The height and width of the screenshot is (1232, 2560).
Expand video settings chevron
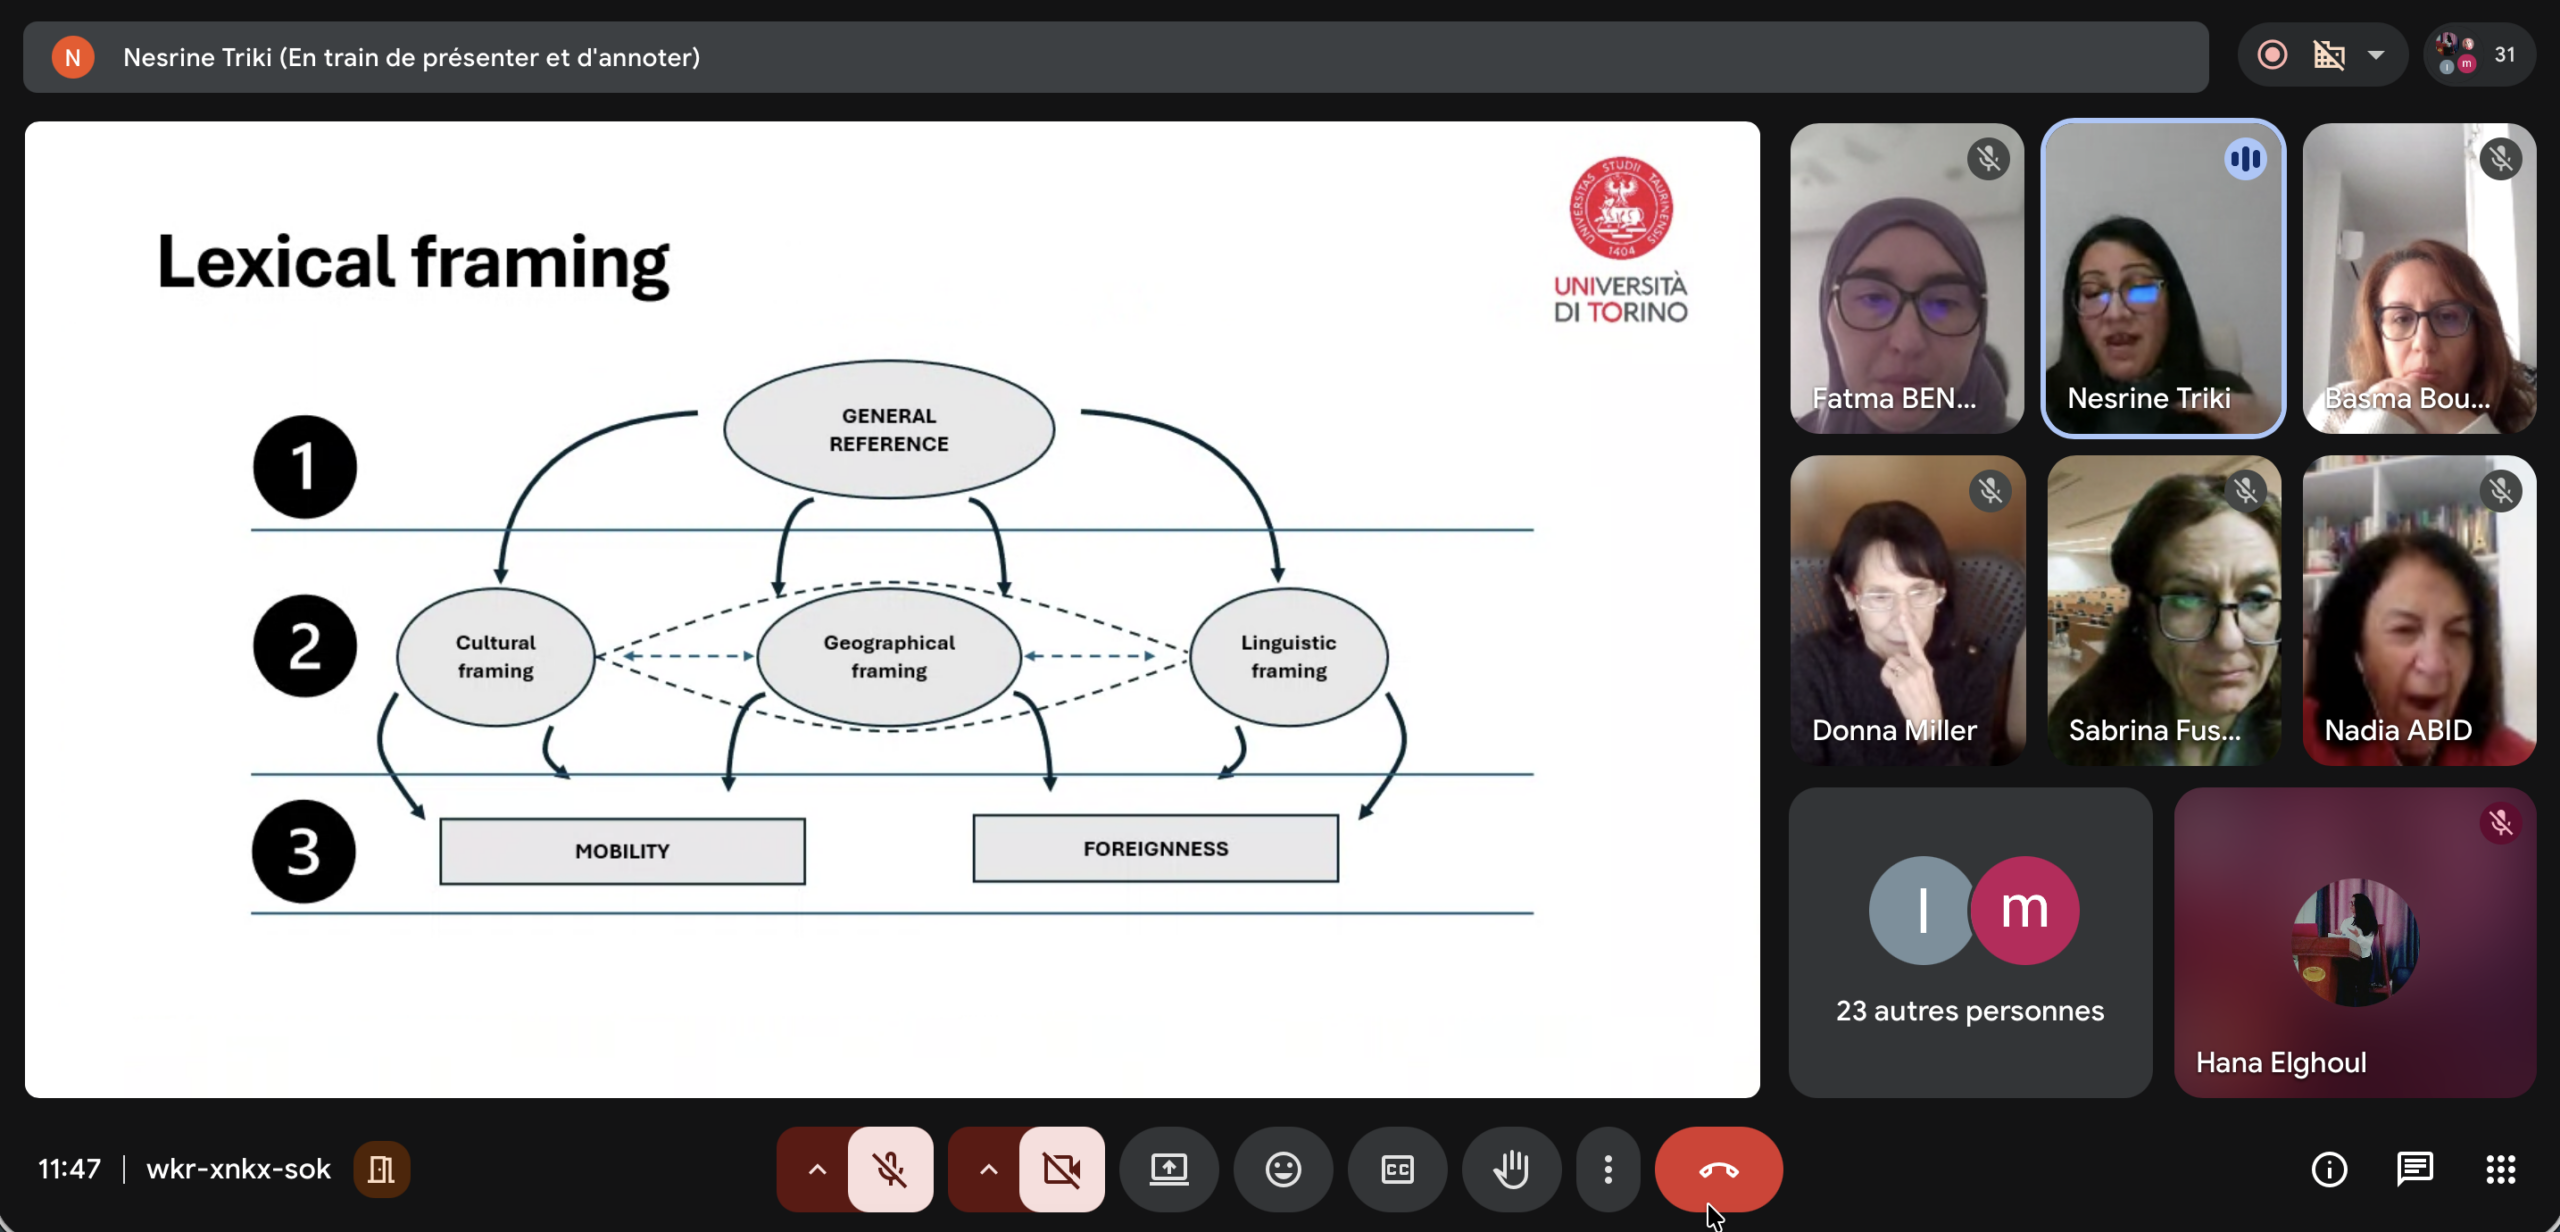click(x=988, y=1169)
